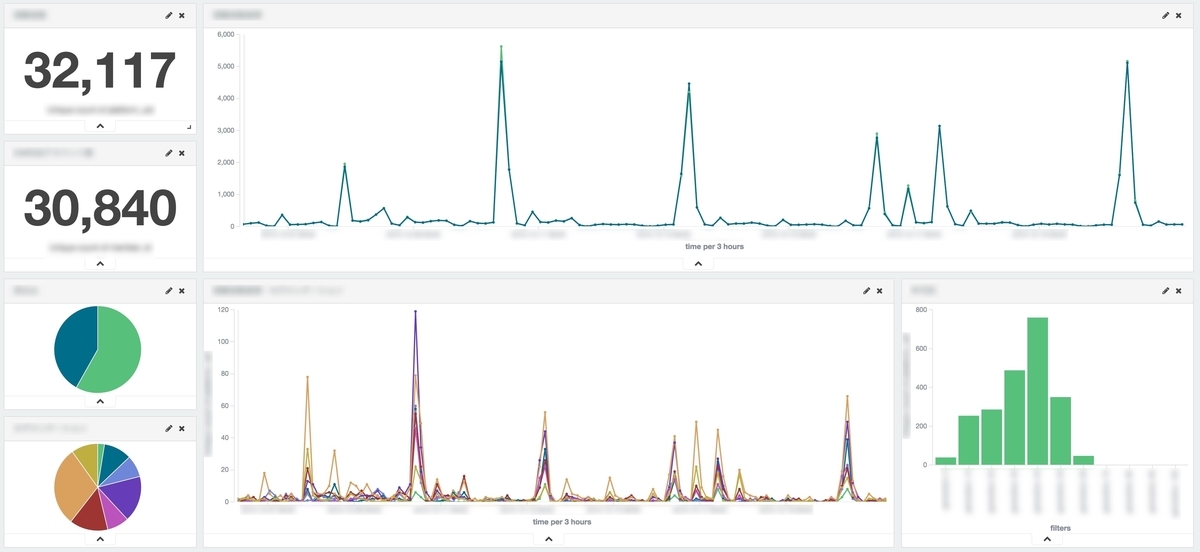Image resolution: width=1200 pixels, height=552 pixels.
Task: Click the 32,117 metric value
Action: click(100, 71)
